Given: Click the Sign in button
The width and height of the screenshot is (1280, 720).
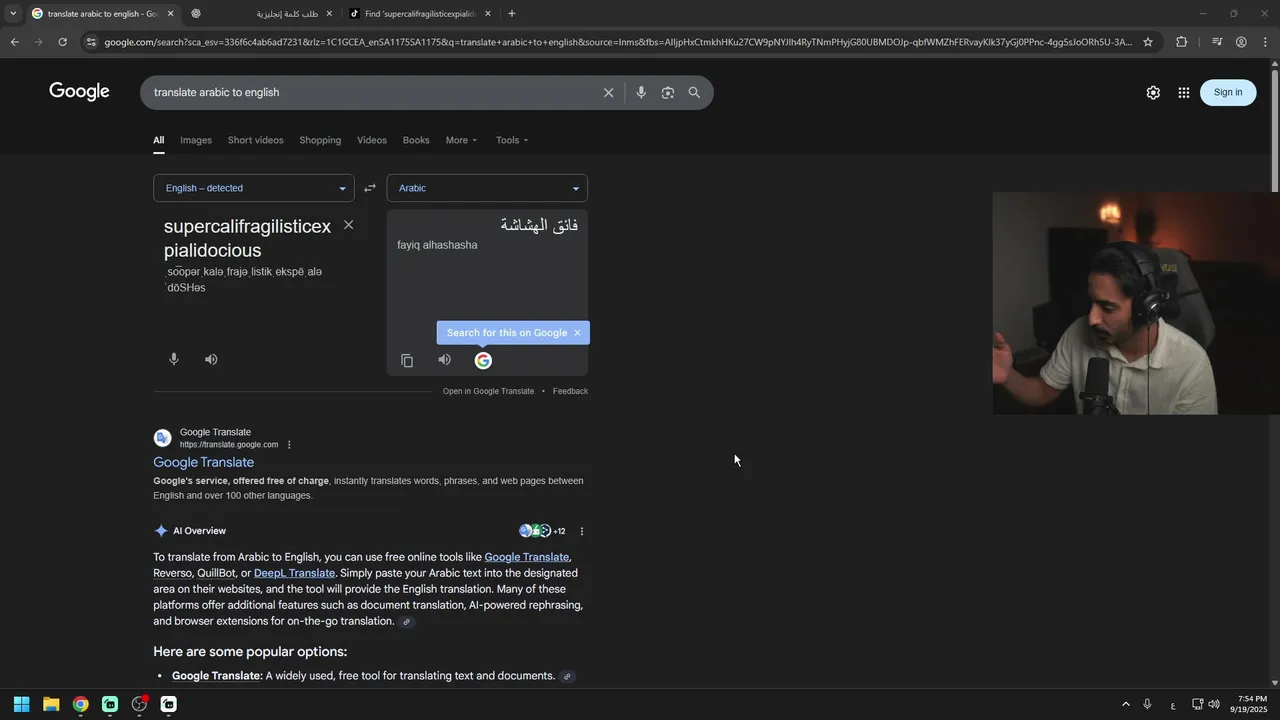Looking at the screenshot, I should (x=1228, y=92).
